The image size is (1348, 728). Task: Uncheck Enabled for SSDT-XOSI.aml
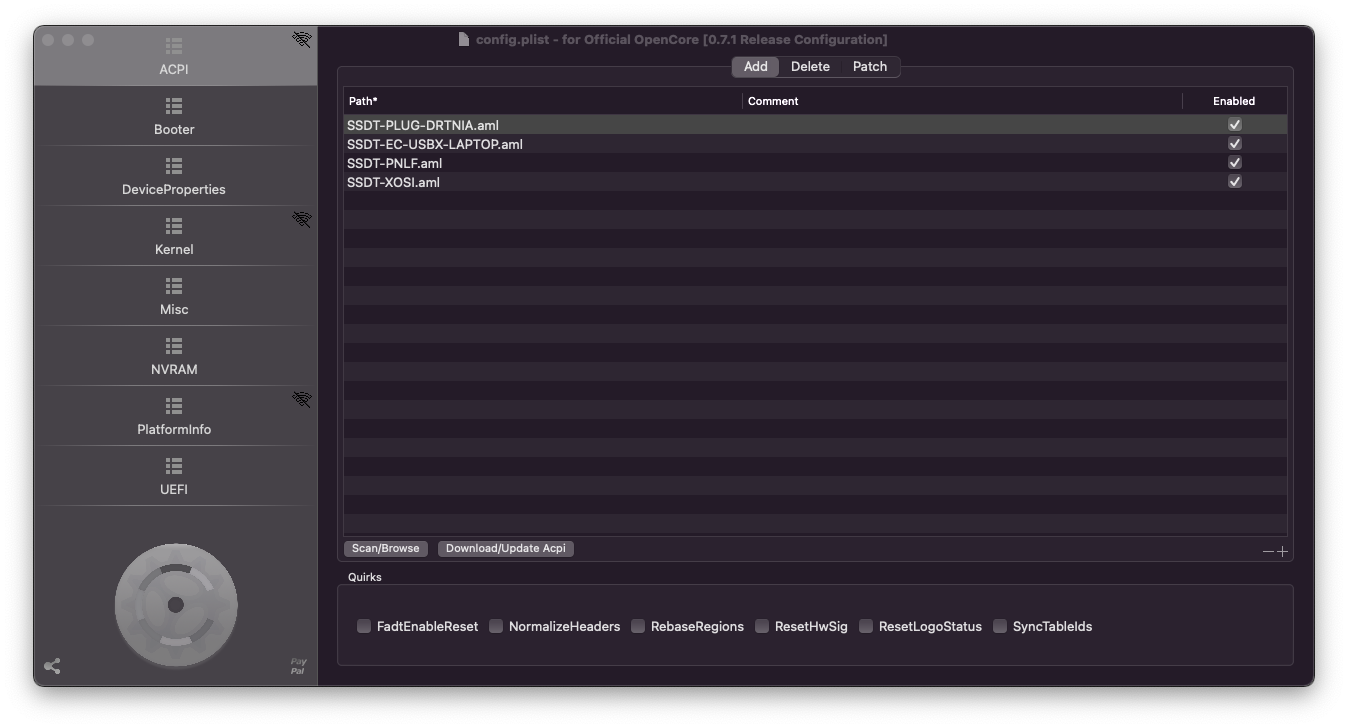(x=1234, y=182)
